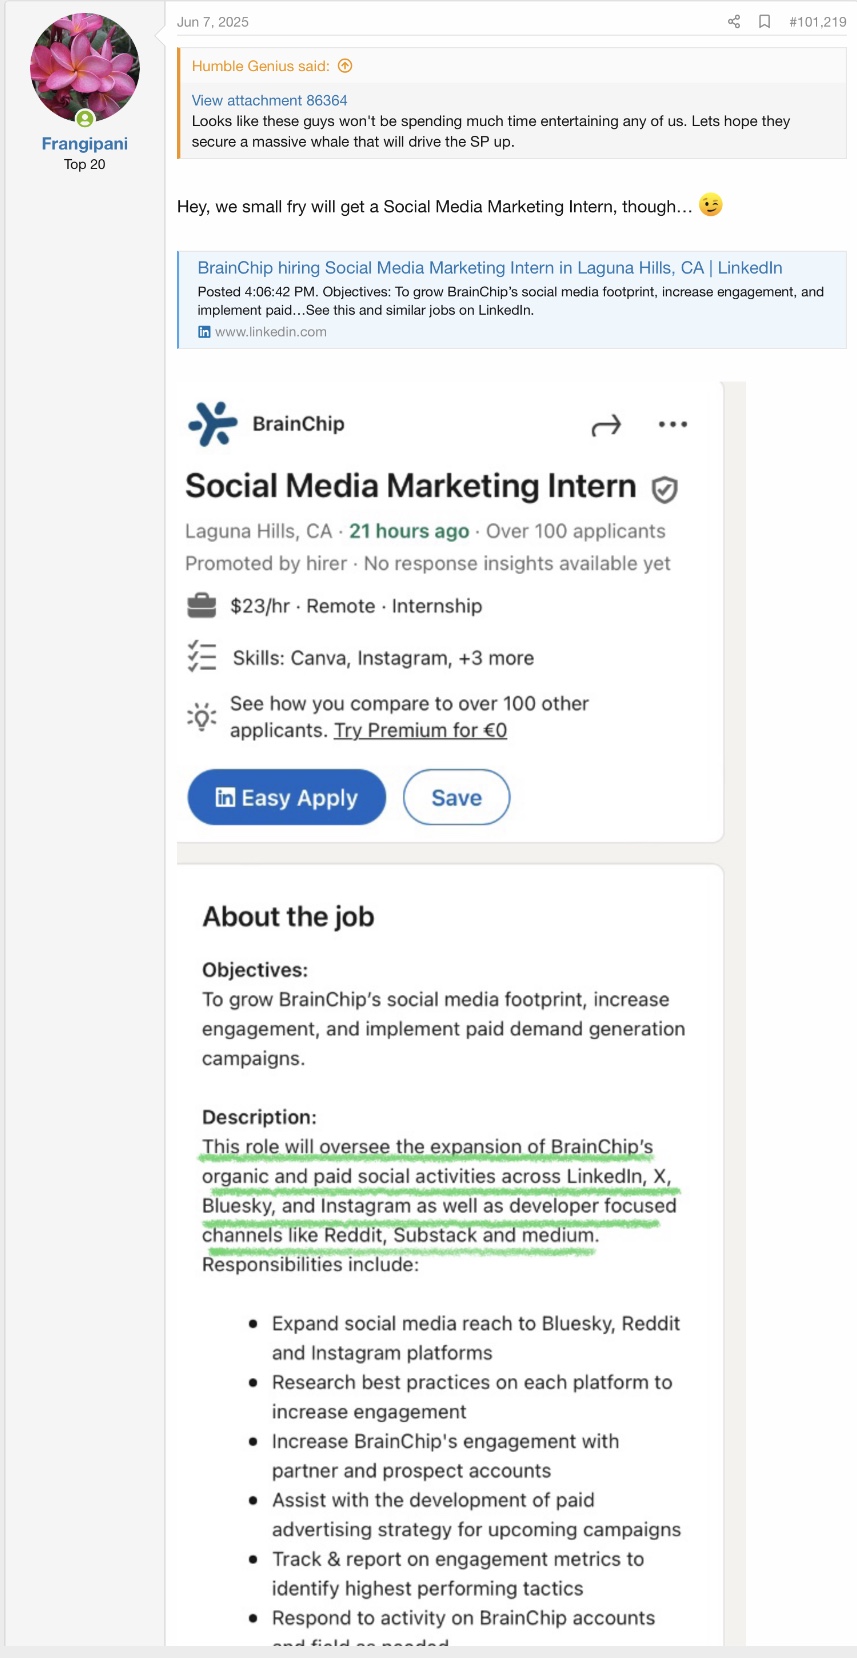Open the Try Premium for €0 link
857x1658 pixels.
coord(420,731)
